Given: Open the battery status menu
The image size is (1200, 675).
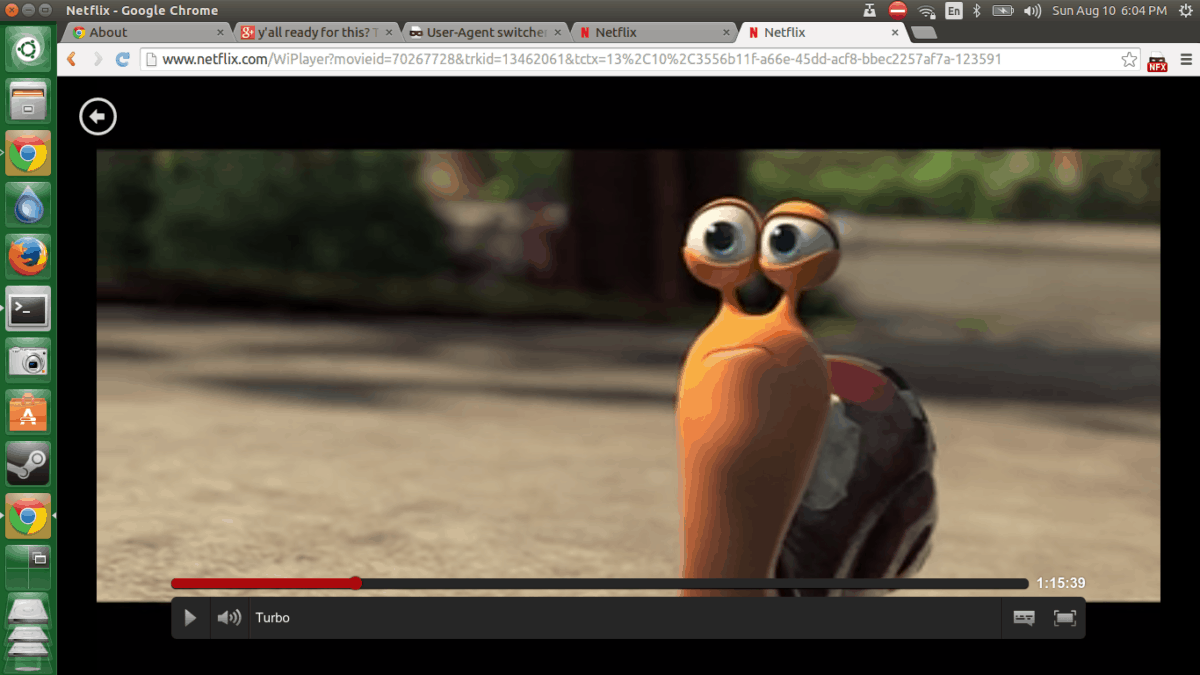Looking at the screenshot, I should (x=1003, y=11).
